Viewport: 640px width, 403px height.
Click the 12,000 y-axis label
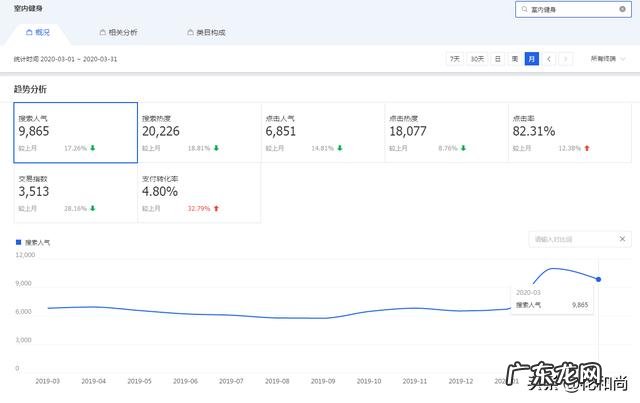(25, 255)
